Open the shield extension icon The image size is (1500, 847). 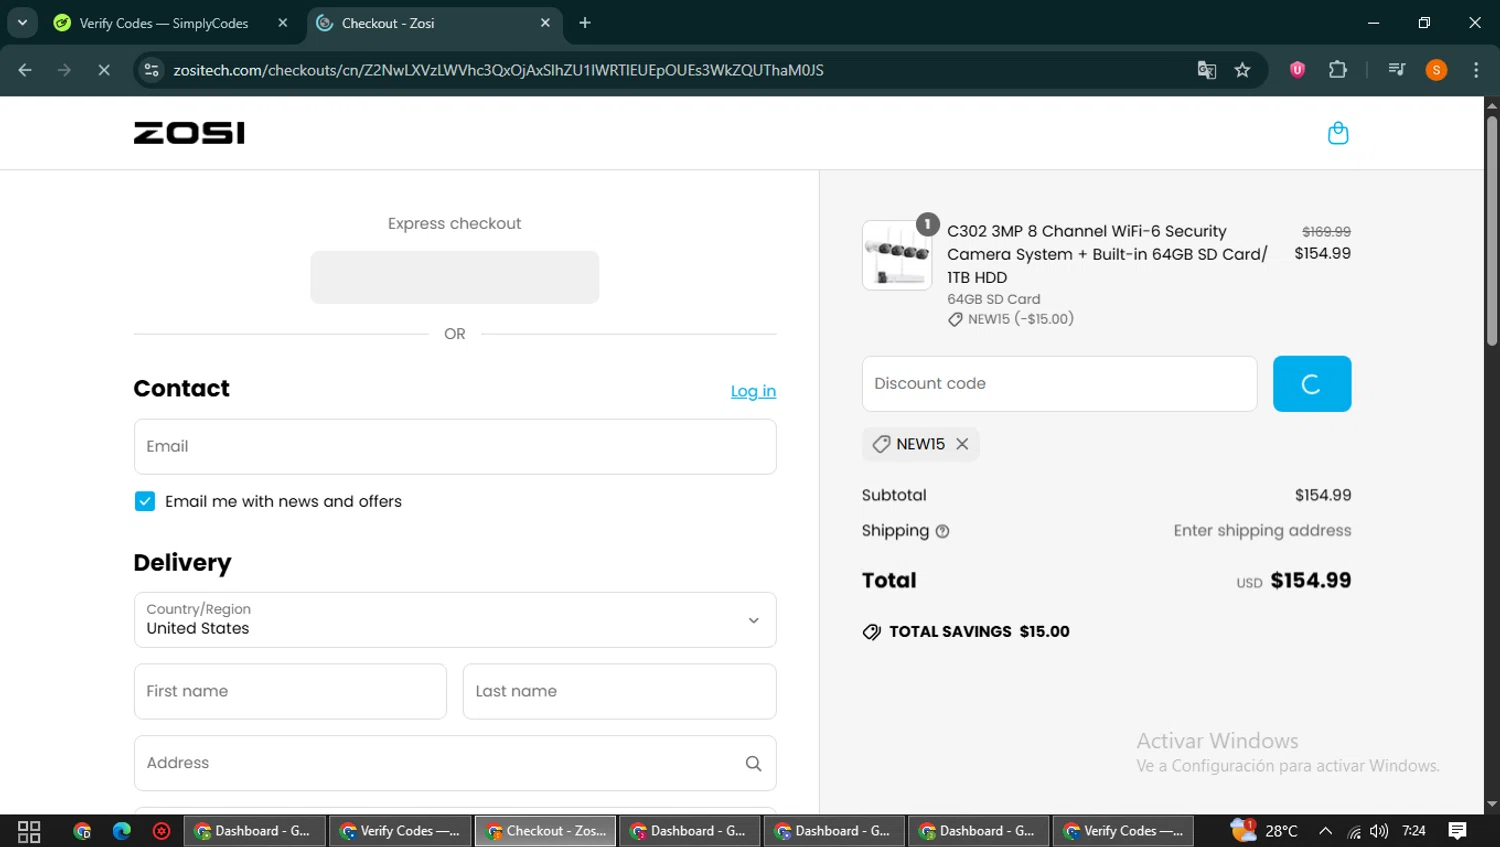coord(1297,70)
